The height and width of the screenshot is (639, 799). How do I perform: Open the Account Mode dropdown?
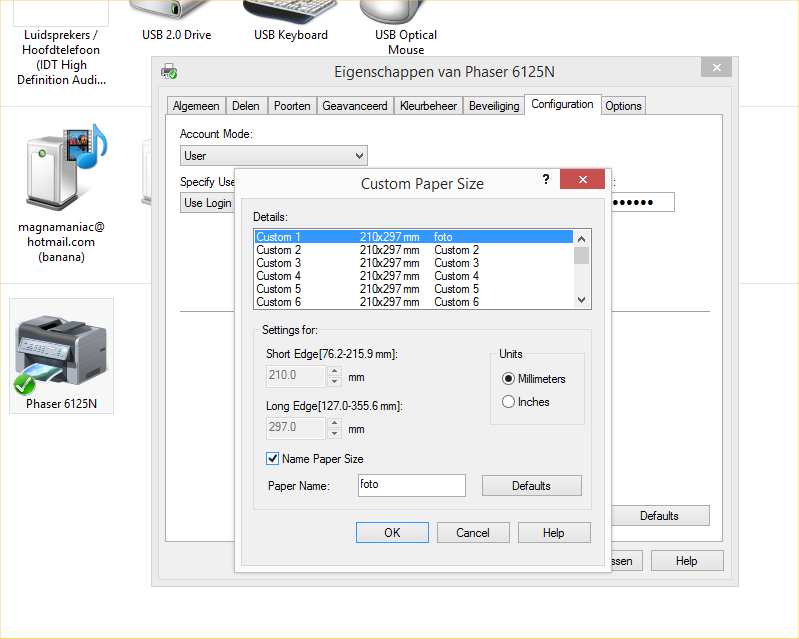click(x=273, y=155)
